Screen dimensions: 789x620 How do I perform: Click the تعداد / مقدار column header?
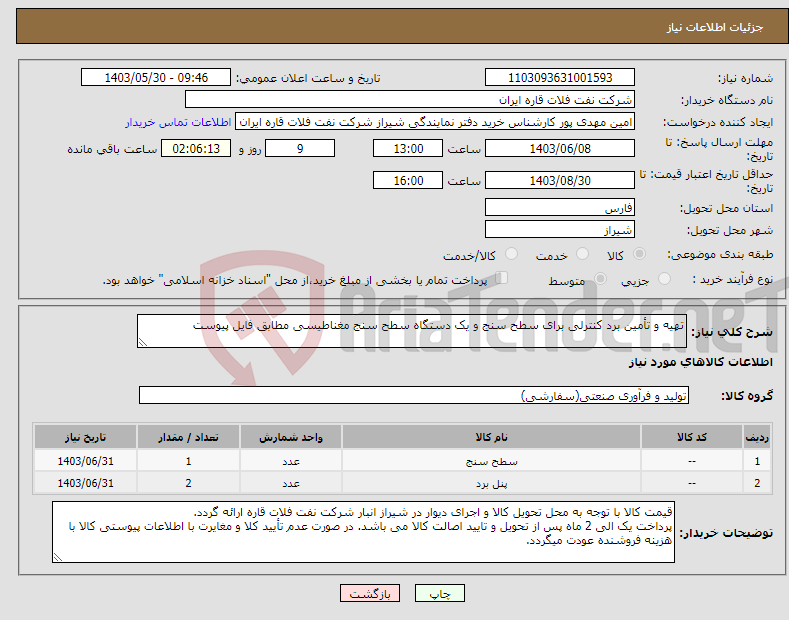[188, 437]
